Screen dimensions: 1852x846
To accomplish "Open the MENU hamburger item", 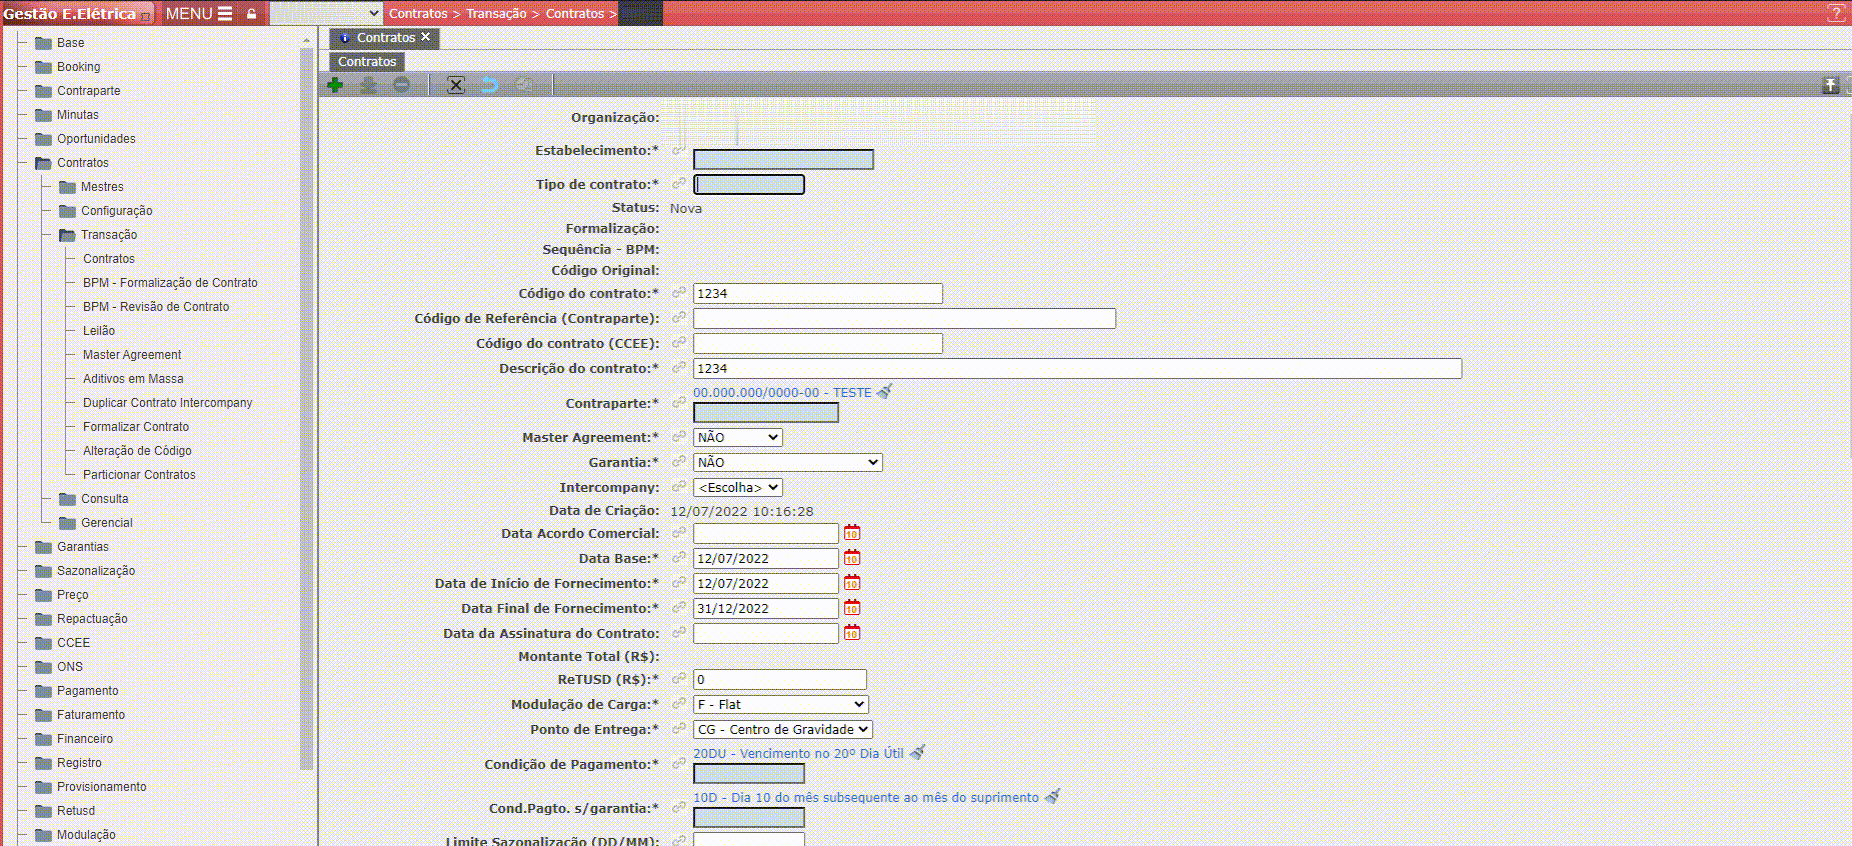I will click(199, 14).
